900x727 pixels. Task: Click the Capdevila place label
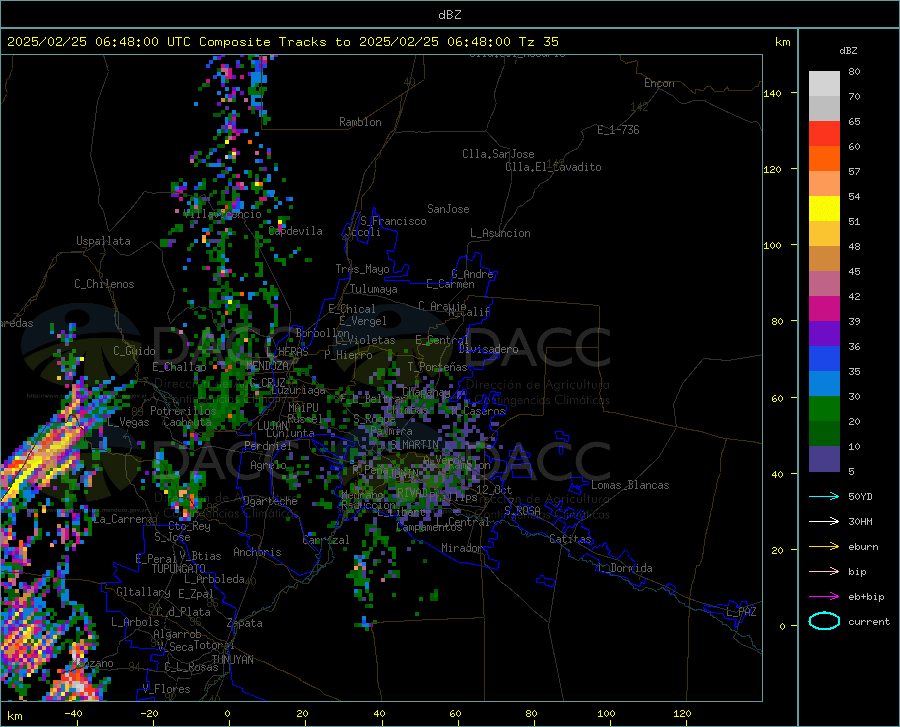point(296,231)
